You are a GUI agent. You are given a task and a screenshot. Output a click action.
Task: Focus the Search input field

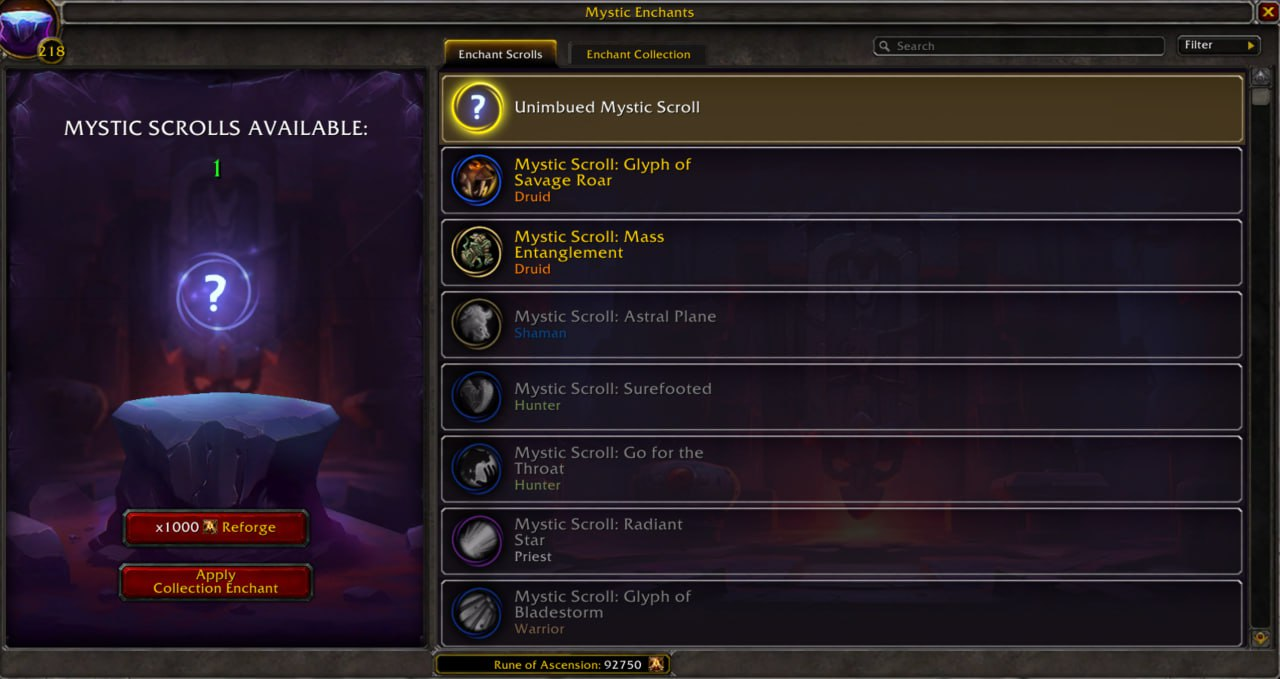1018,46
